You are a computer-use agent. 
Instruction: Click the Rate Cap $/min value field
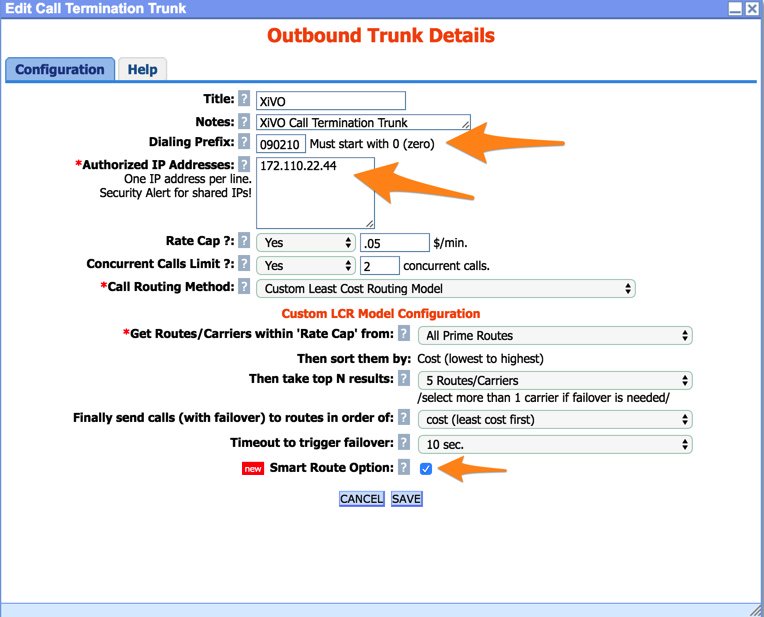pos(395,243)
